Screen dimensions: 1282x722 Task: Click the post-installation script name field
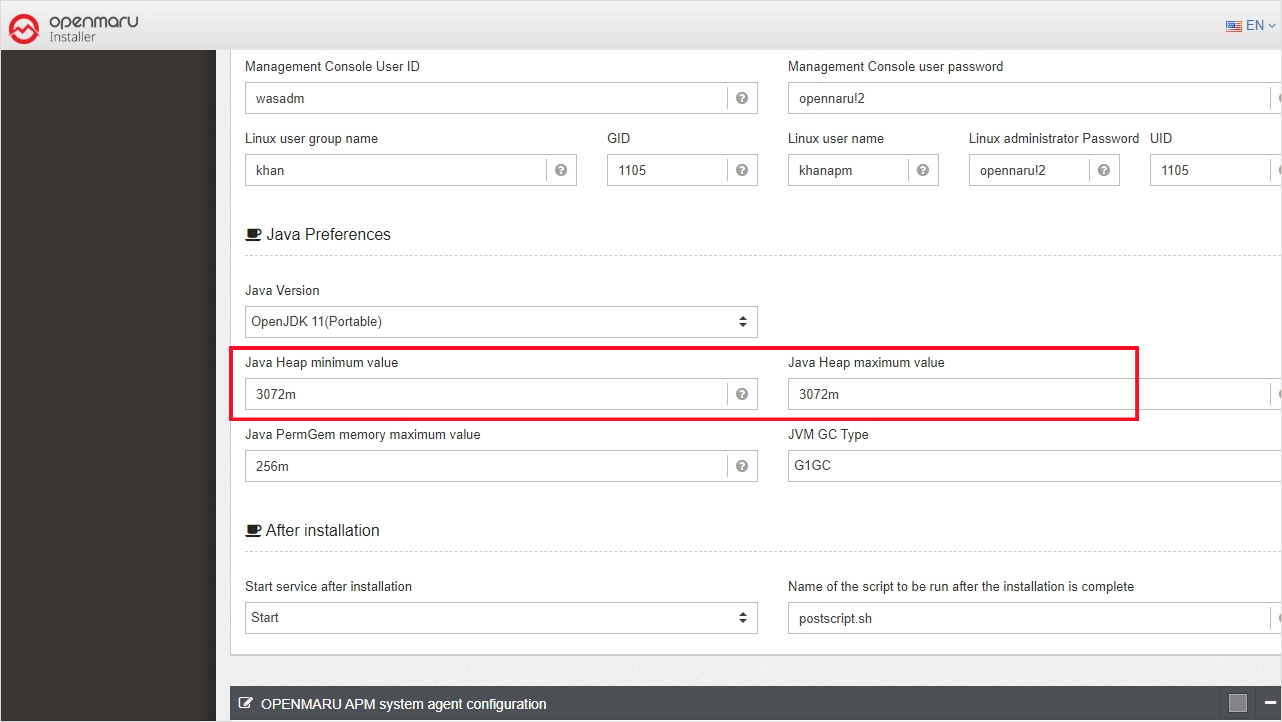point(1025,618)
